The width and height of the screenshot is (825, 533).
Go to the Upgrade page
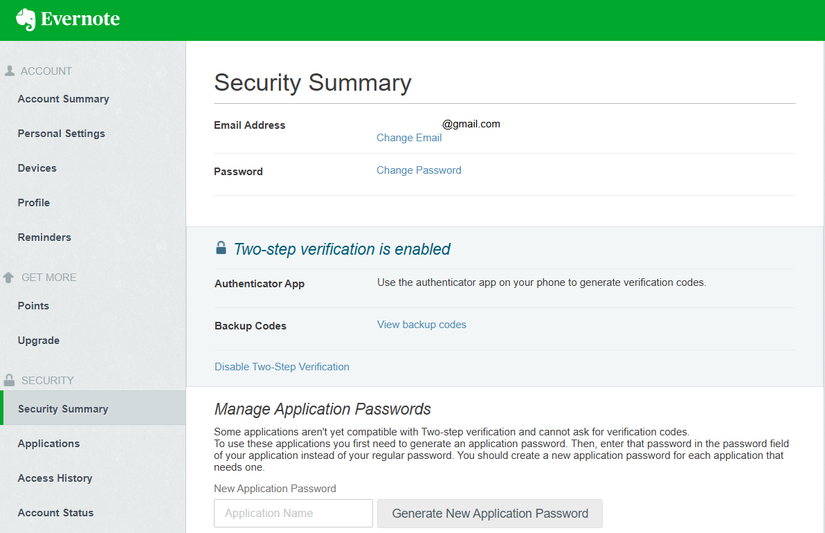pyautogui.click(x=38, y=340)
